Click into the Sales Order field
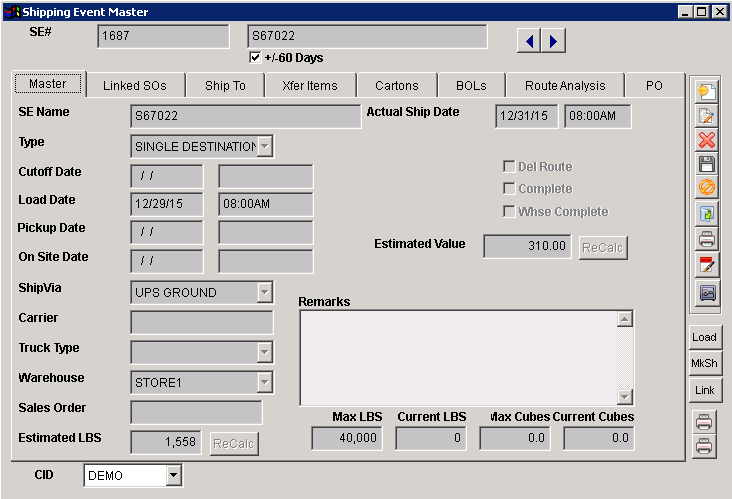This screenshot has width=732, height=499. pos(196,412)
